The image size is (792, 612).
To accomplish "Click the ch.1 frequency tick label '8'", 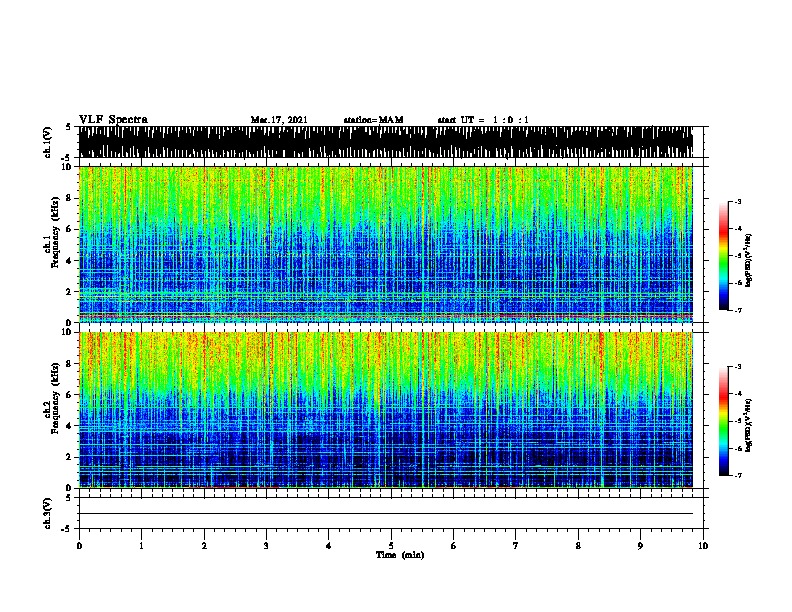I will coord(70,198).
